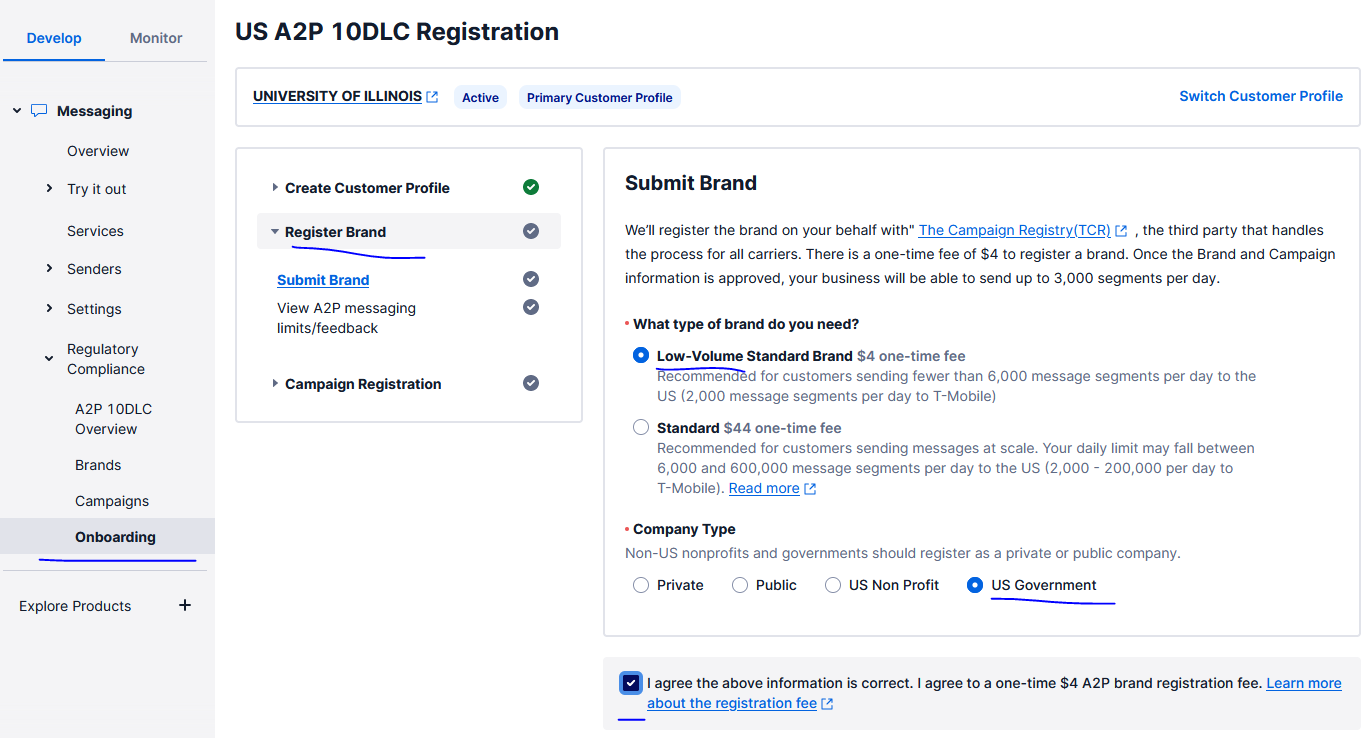The height and width of the screenshot is (738, 1361).
Task: Switch to the Monitor tab
Action: point(155,38)
